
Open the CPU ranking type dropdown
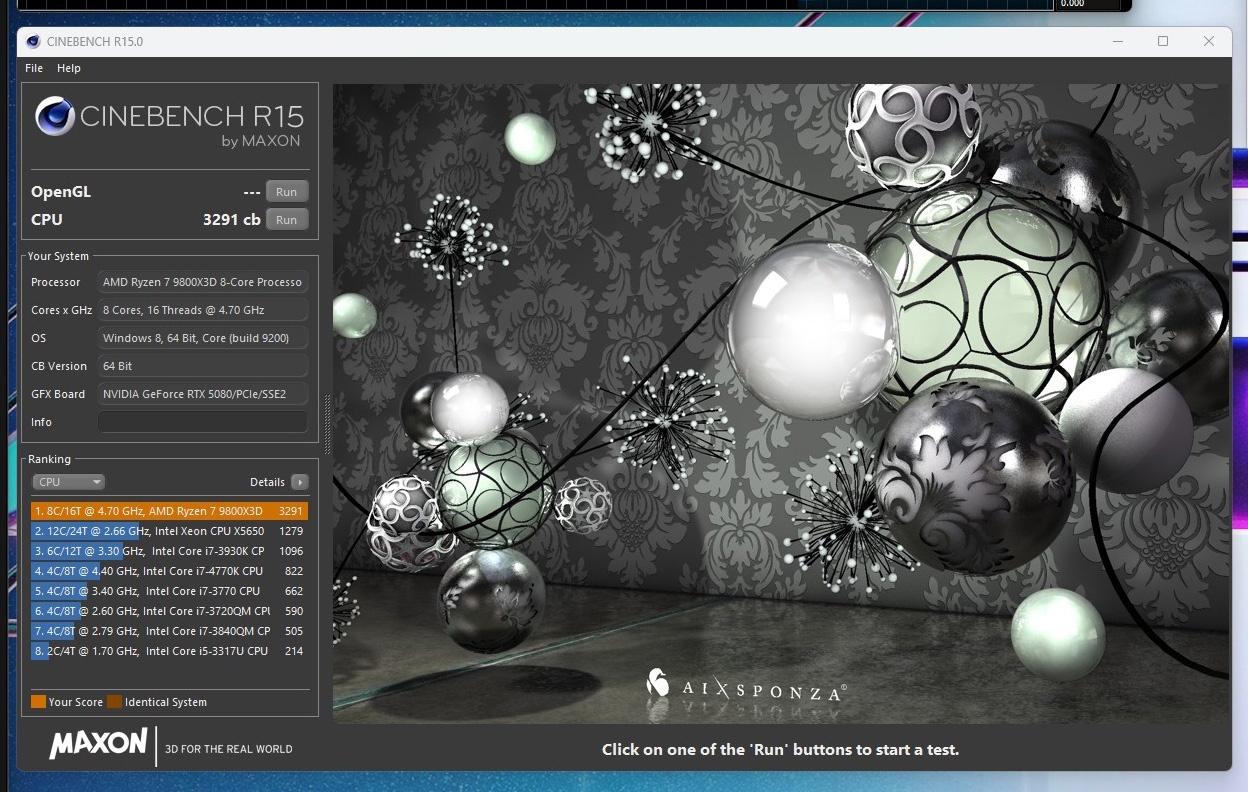tap(68, 482)
